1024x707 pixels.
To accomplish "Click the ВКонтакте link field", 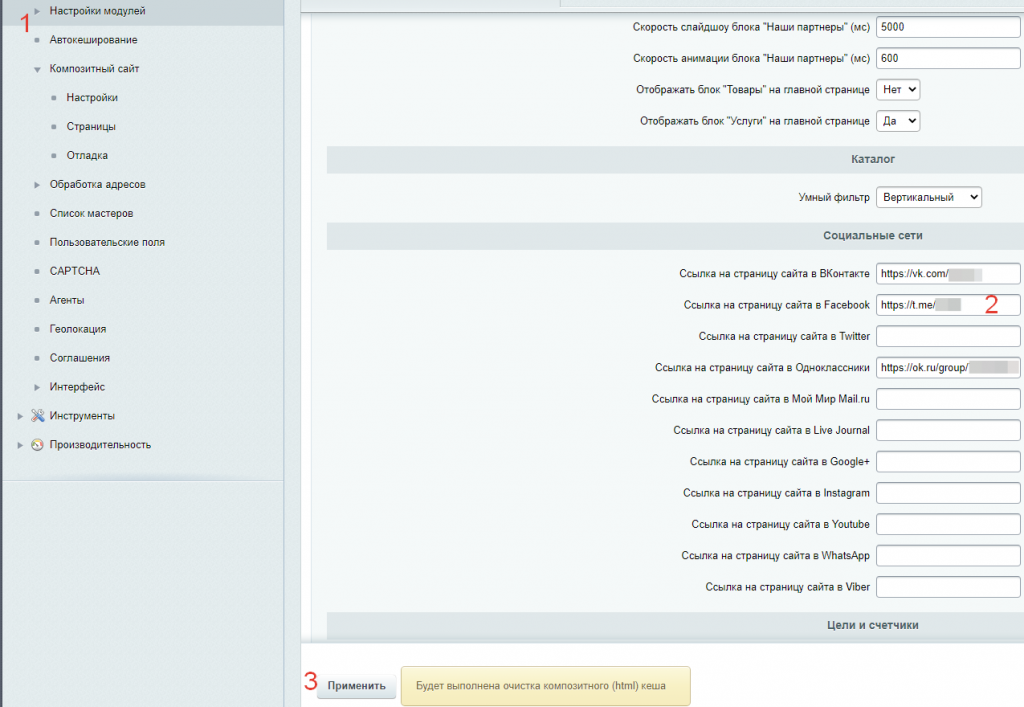I will [948, 274].
